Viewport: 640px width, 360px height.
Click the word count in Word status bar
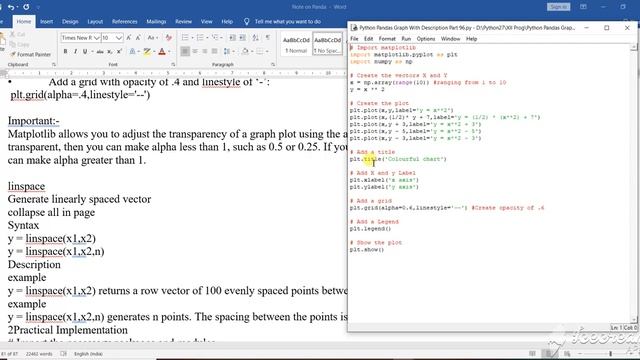(x=39, y=354)
